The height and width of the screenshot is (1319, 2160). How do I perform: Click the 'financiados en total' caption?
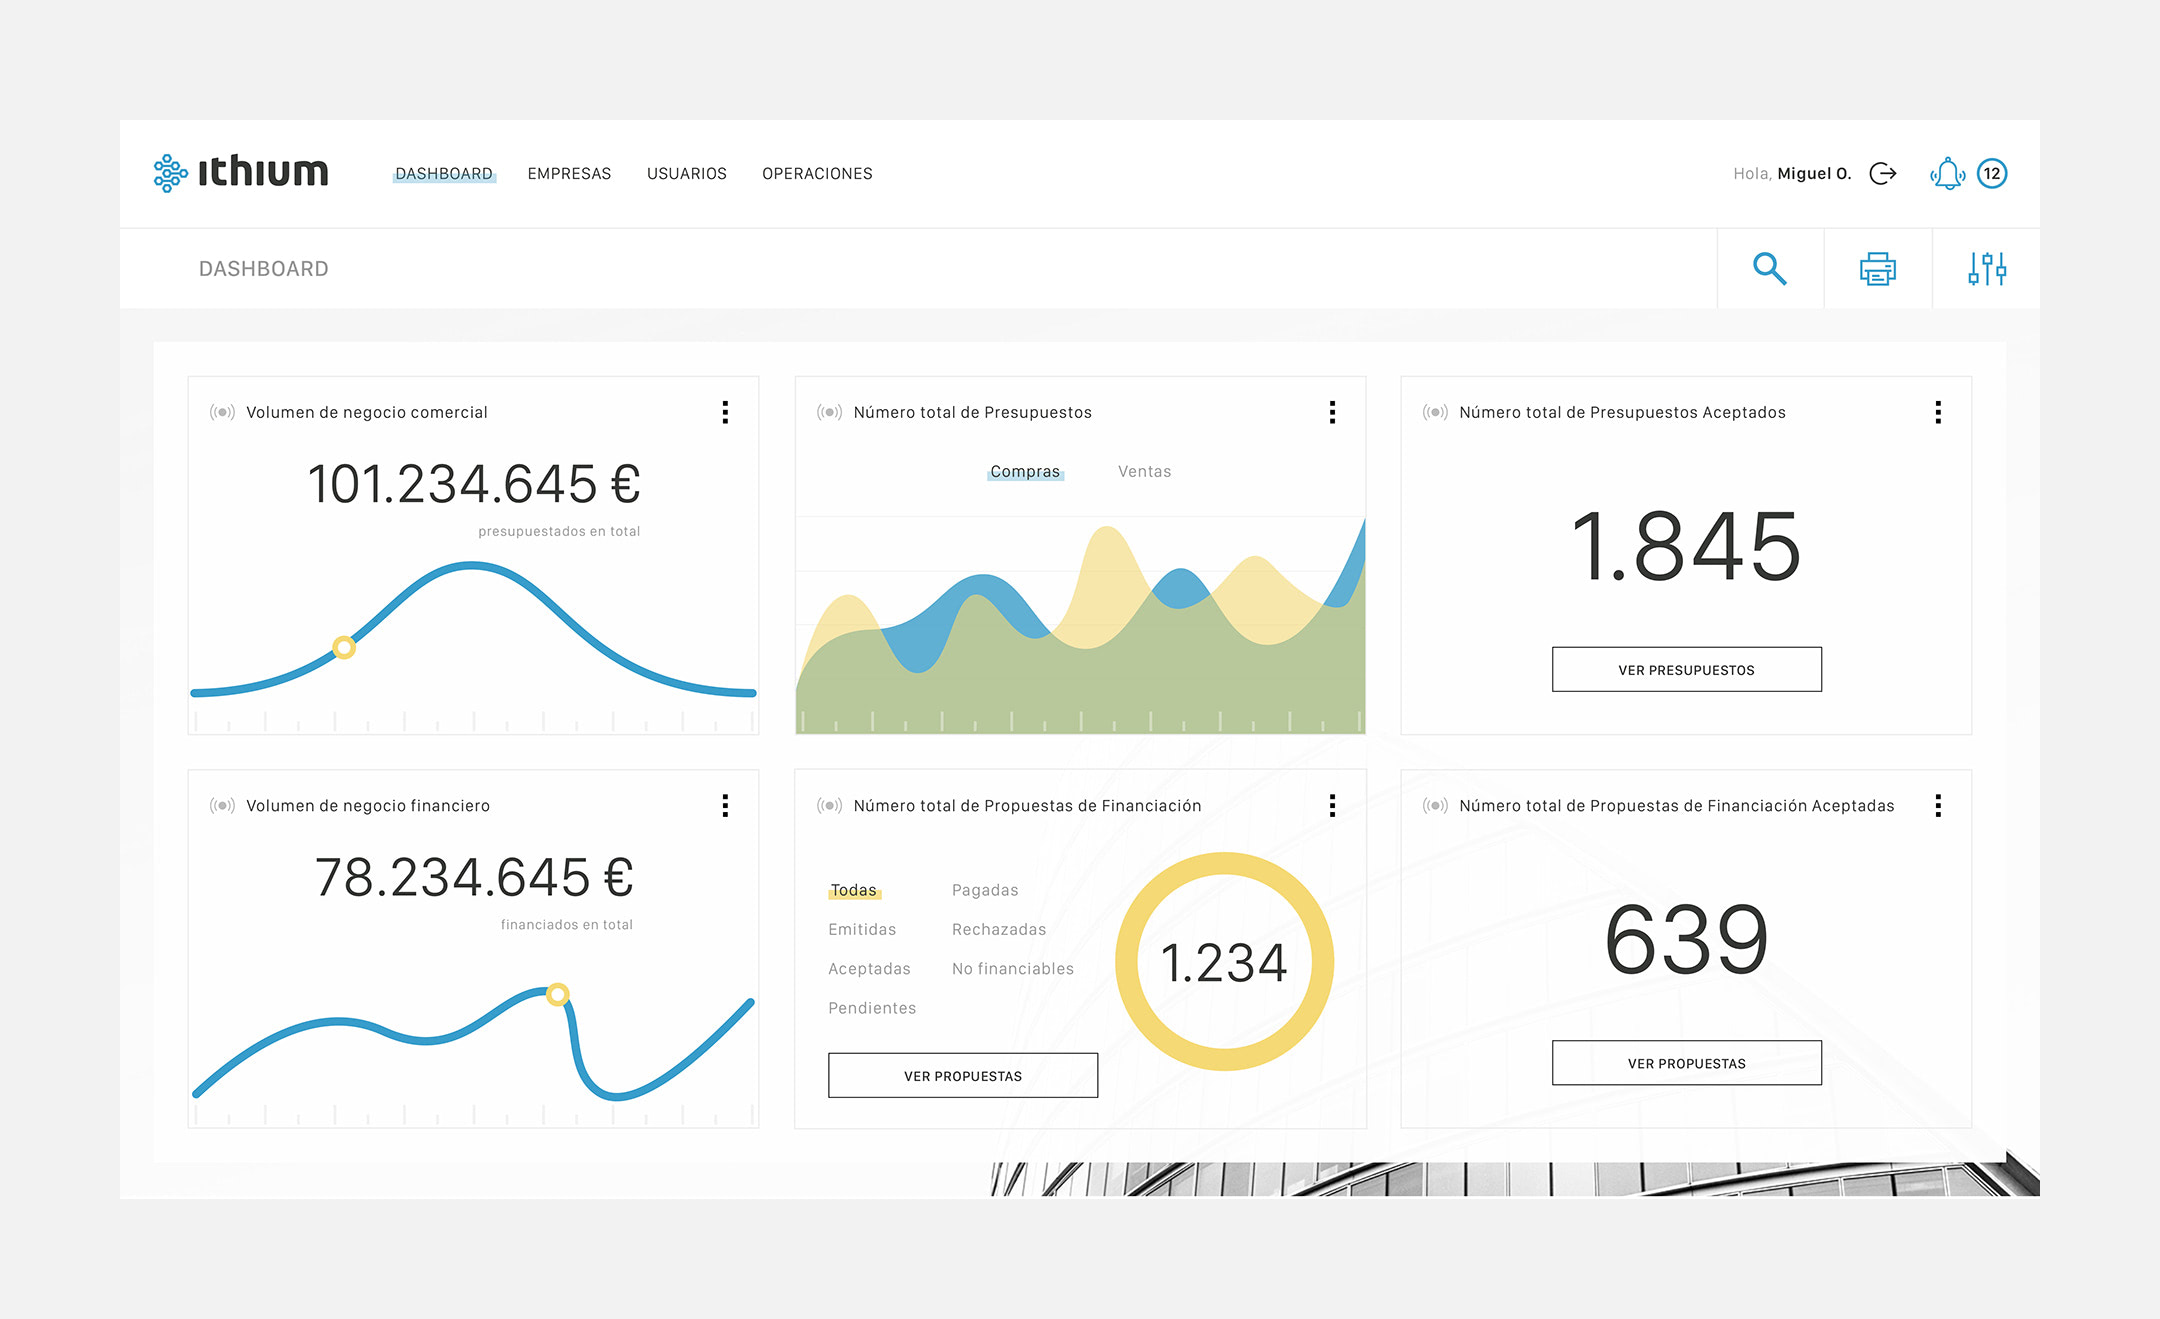coord(566,924)
